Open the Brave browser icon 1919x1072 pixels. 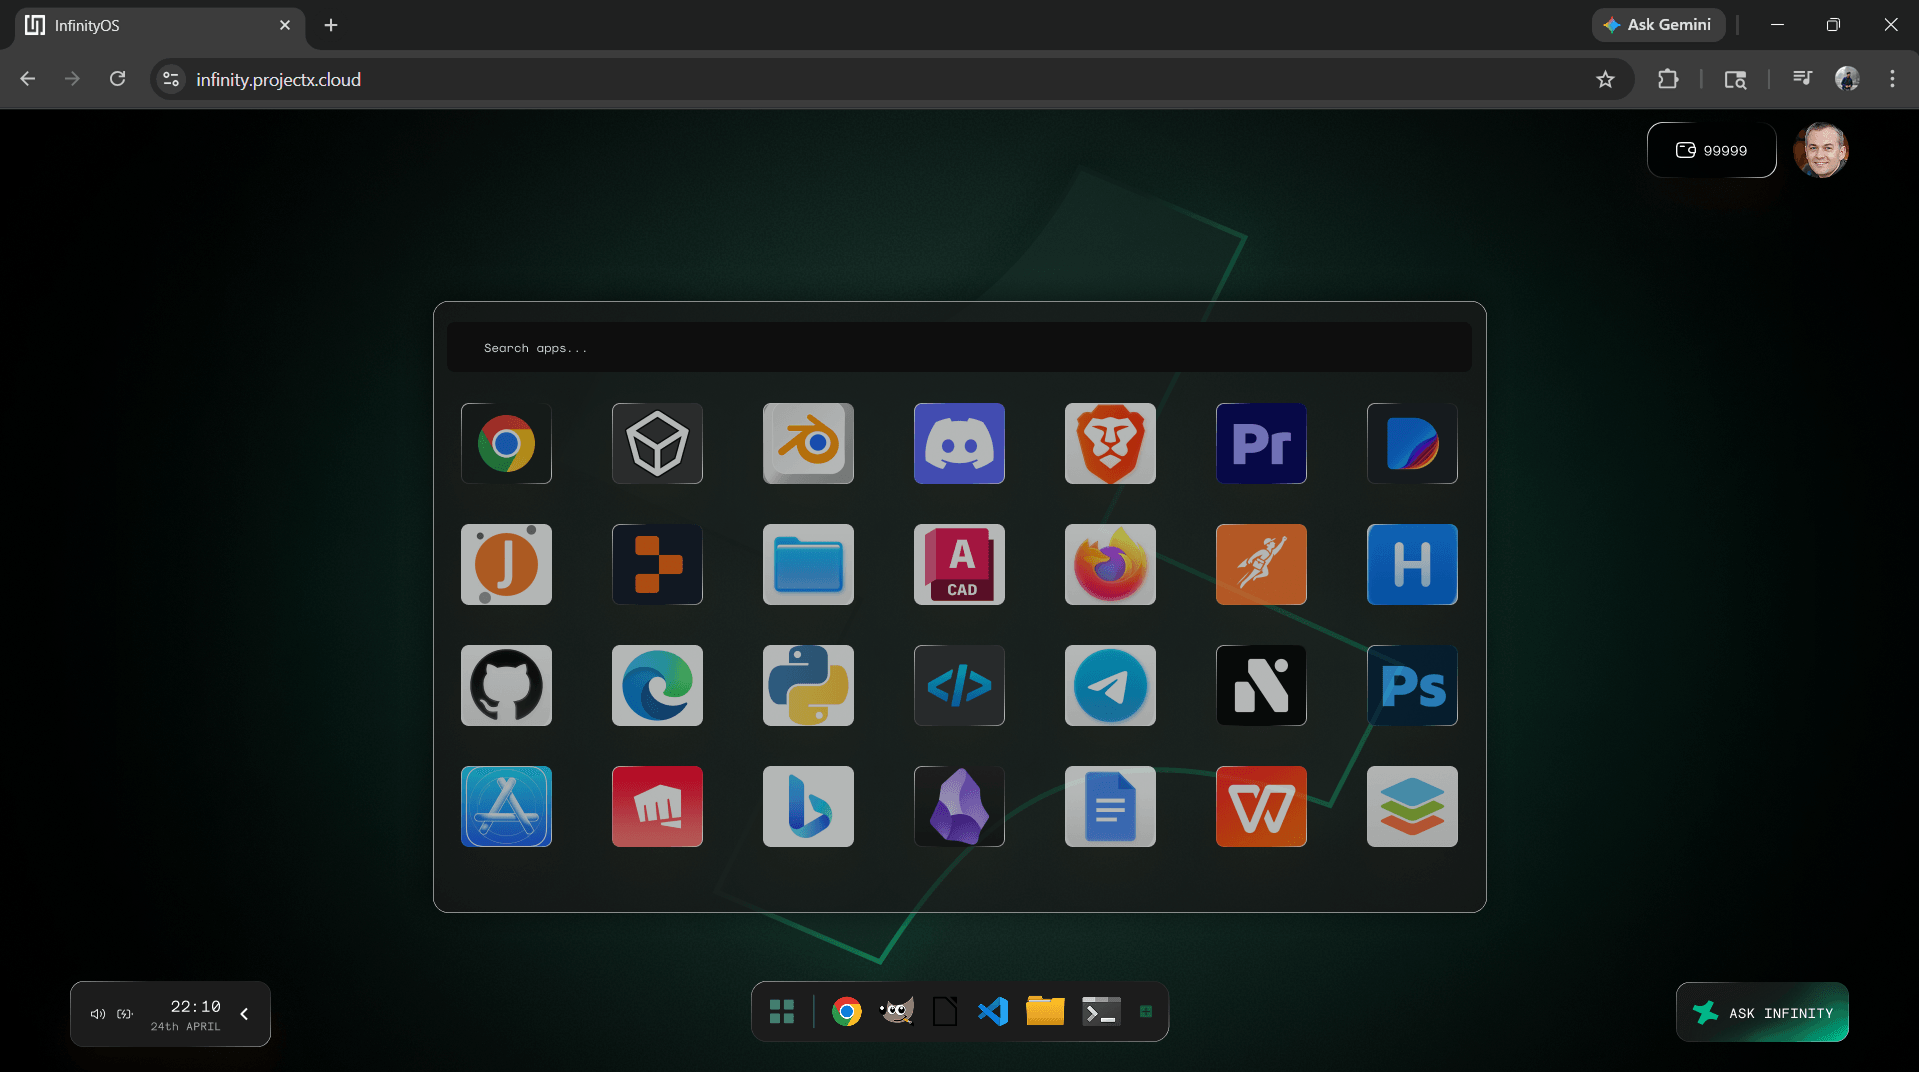pyautogui.click(x=1110, y=443)
